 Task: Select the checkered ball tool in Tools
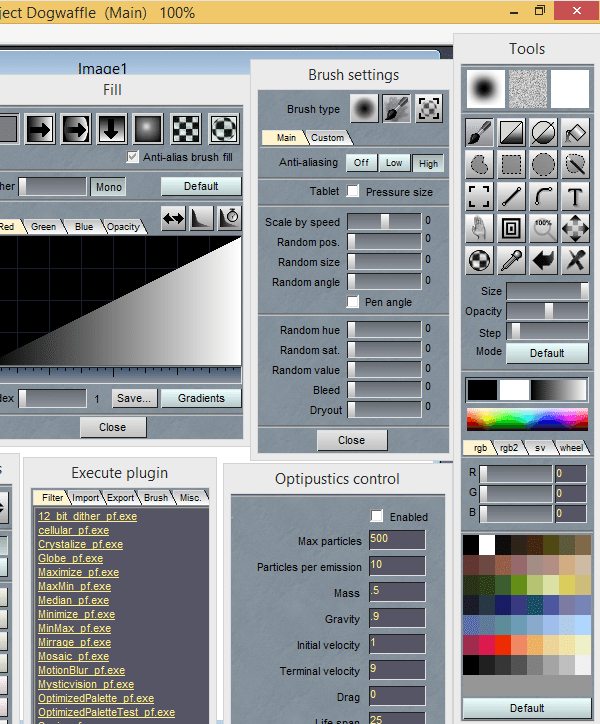click(x=479, y=260)
